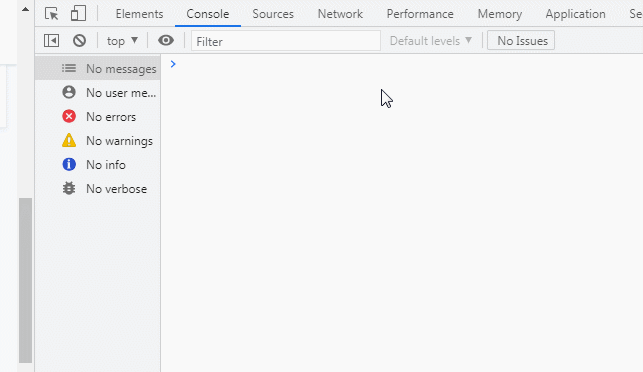Click the page scrollbar up arrow
This screenshot has height=372, width=643.
coord(25,9)
